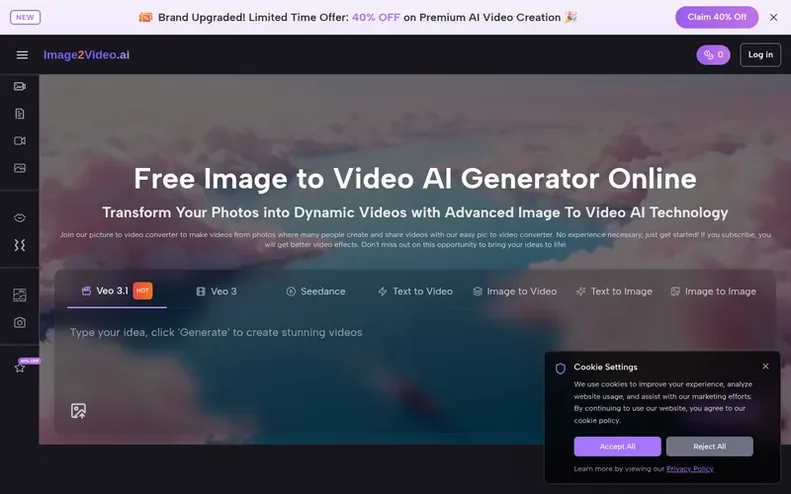Click the image gallery sidebar icon
This screenshot has height=494, width=791.
(x=20, y=295)
